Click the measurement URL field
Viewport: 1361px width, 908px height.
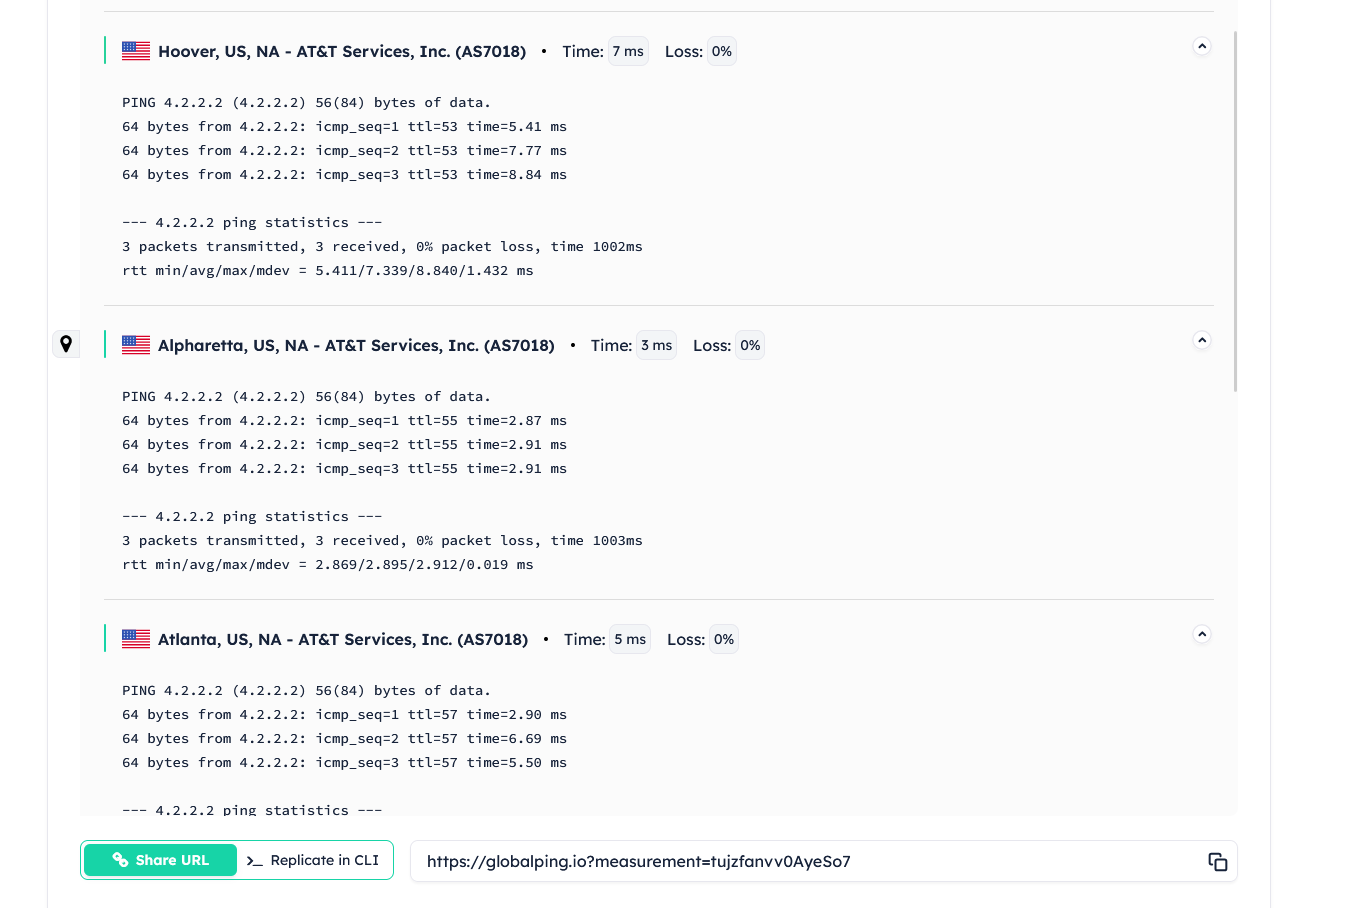[x=824, y=861]
